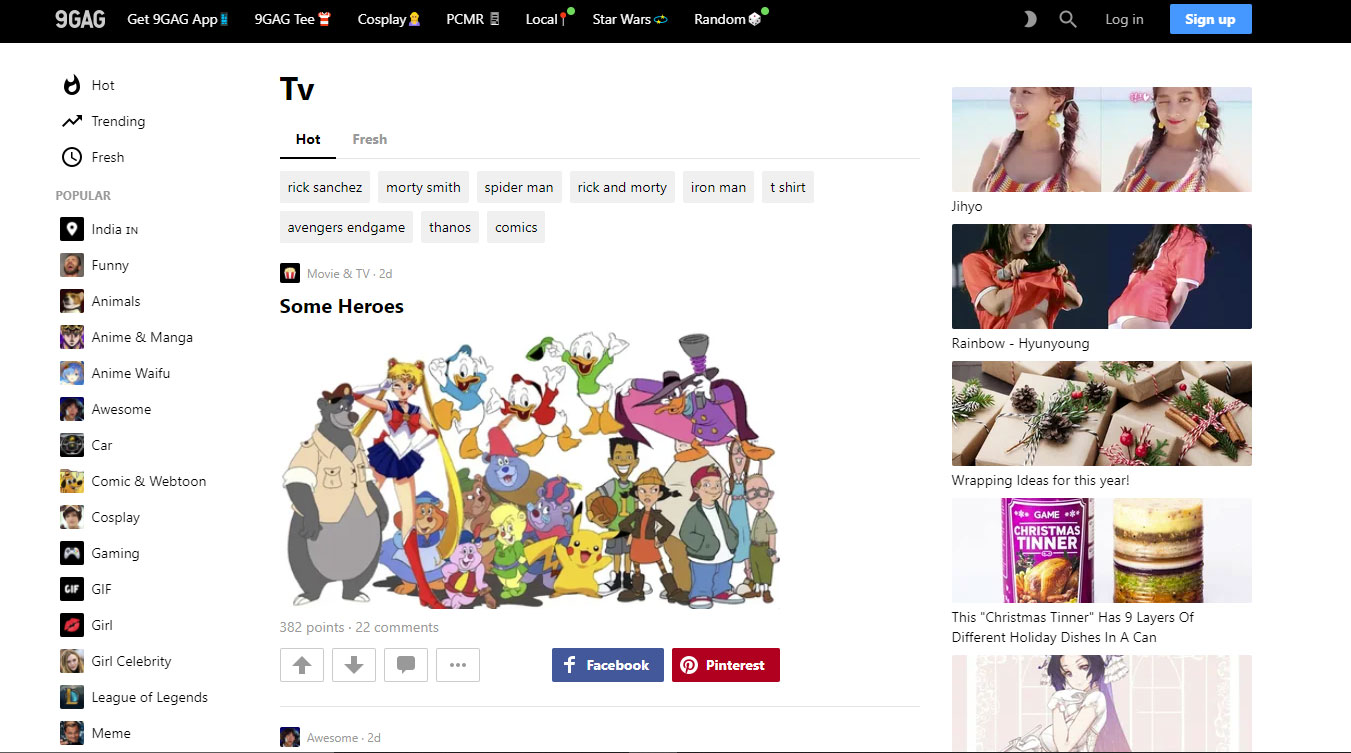Select the thanos tag

[x=450, y=227]
